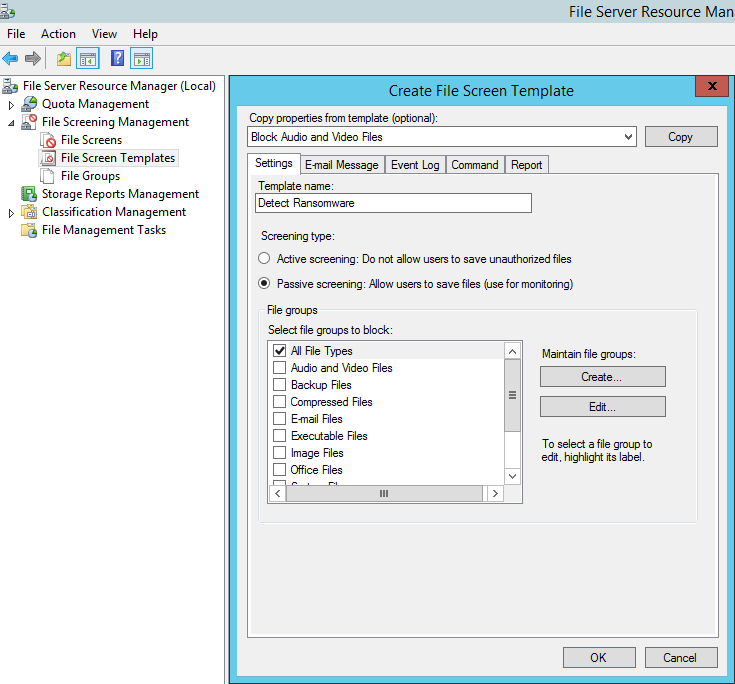Switch to the Command tab
The width and height of the screenshot is (735, 684).
pyautogui.click(x=475, y=165)
